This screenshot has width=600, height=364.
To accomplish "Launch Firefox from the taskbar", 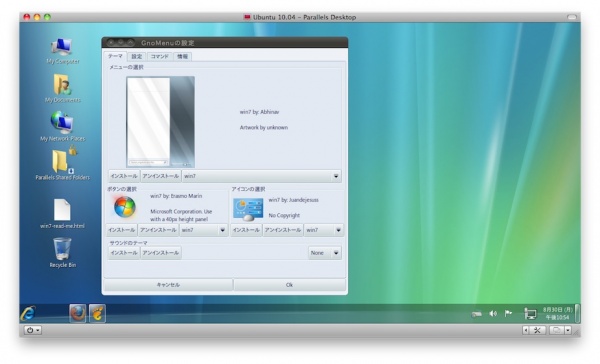I will (x=78, y=313).
